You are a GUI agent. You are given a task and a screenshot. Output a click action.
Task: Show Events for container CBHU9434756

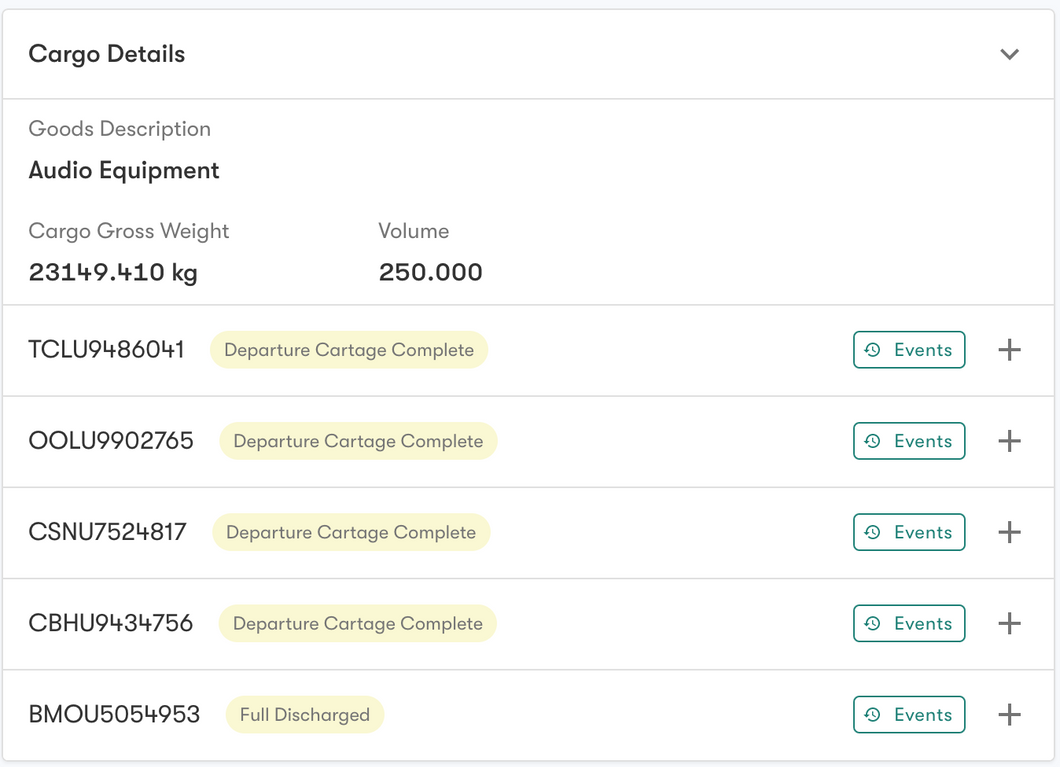pyautogui.click(x=908, y=624)
